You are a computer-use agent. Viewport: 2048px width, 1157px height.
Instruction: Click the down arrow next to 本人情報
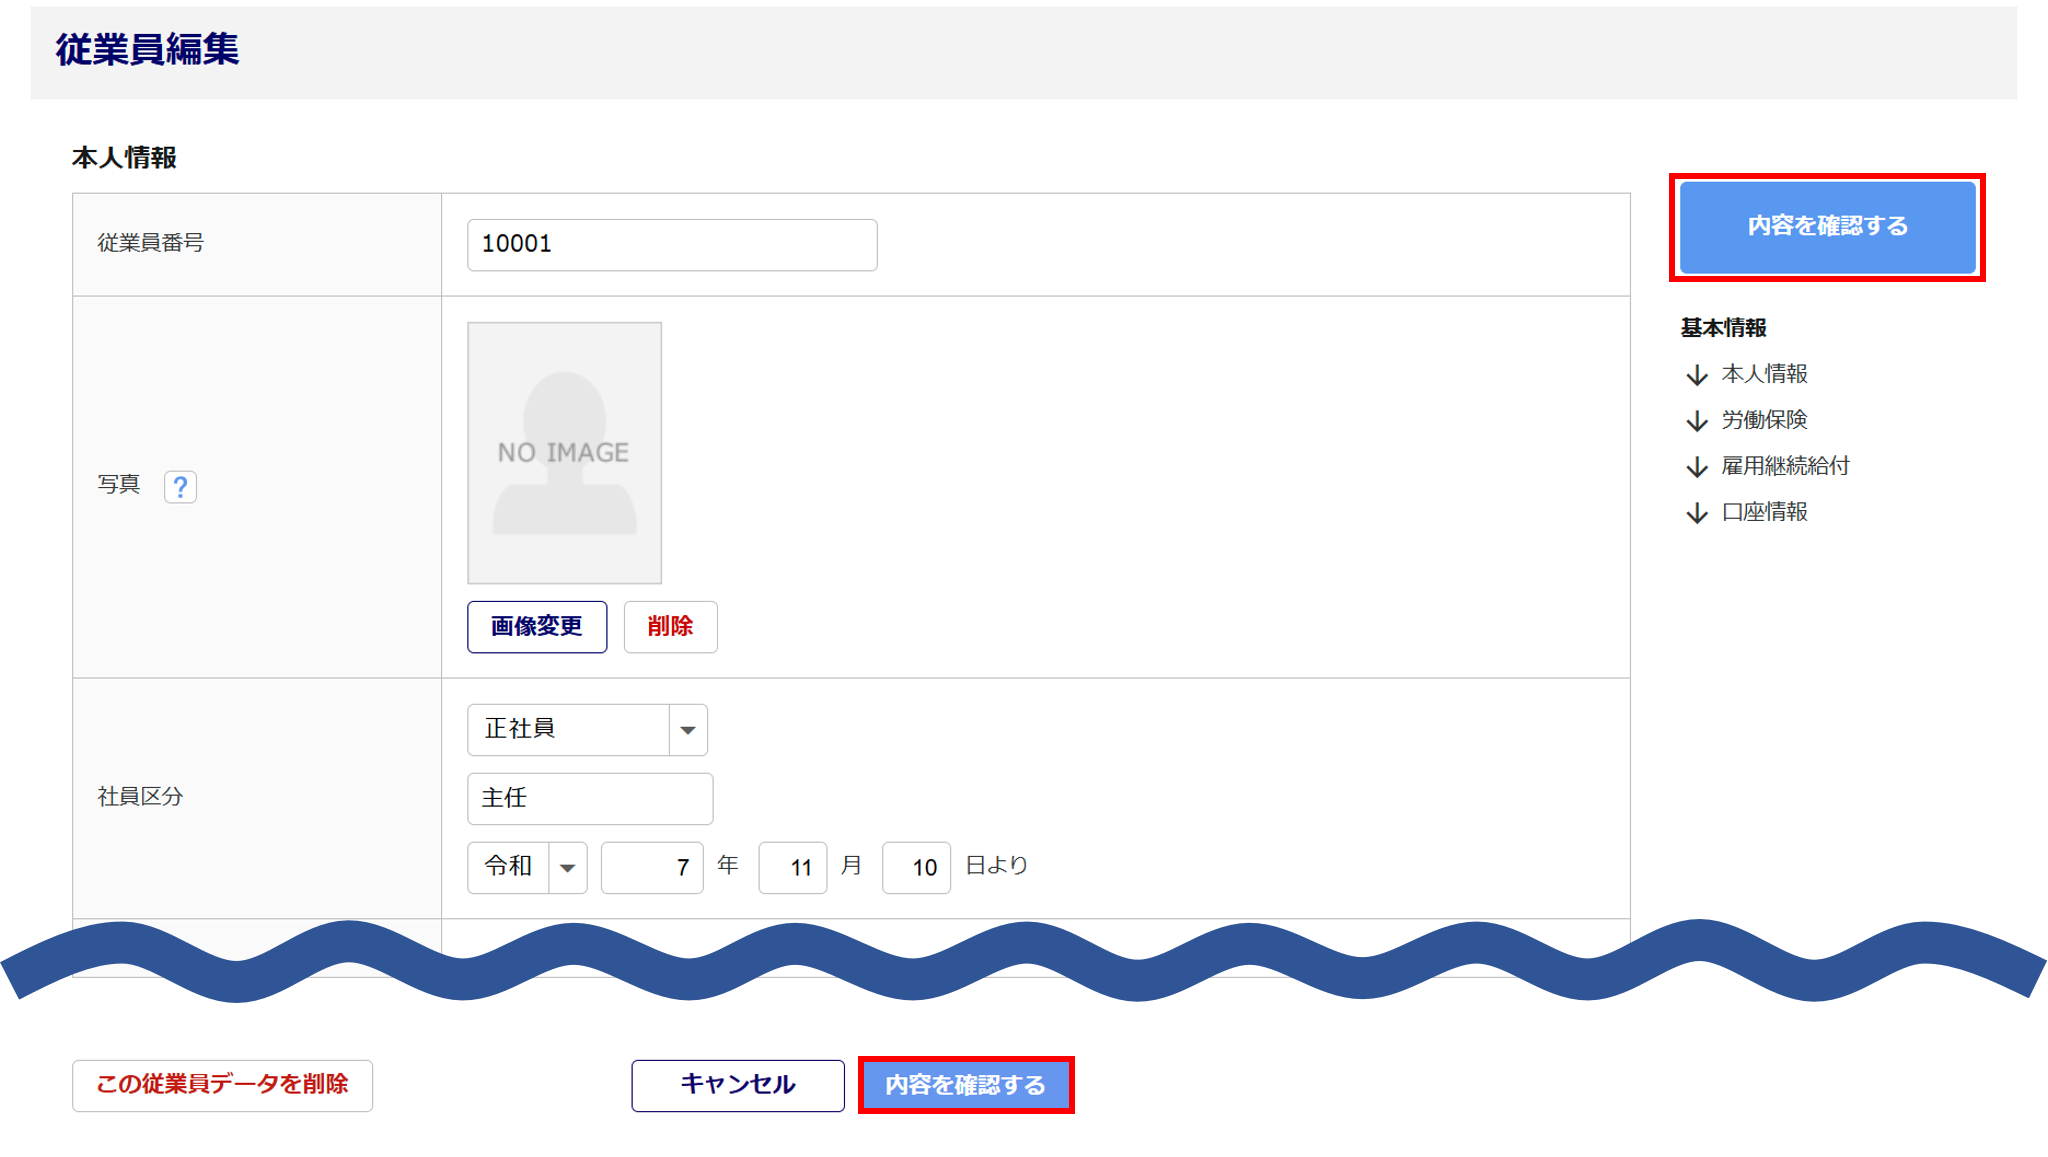1696,375
